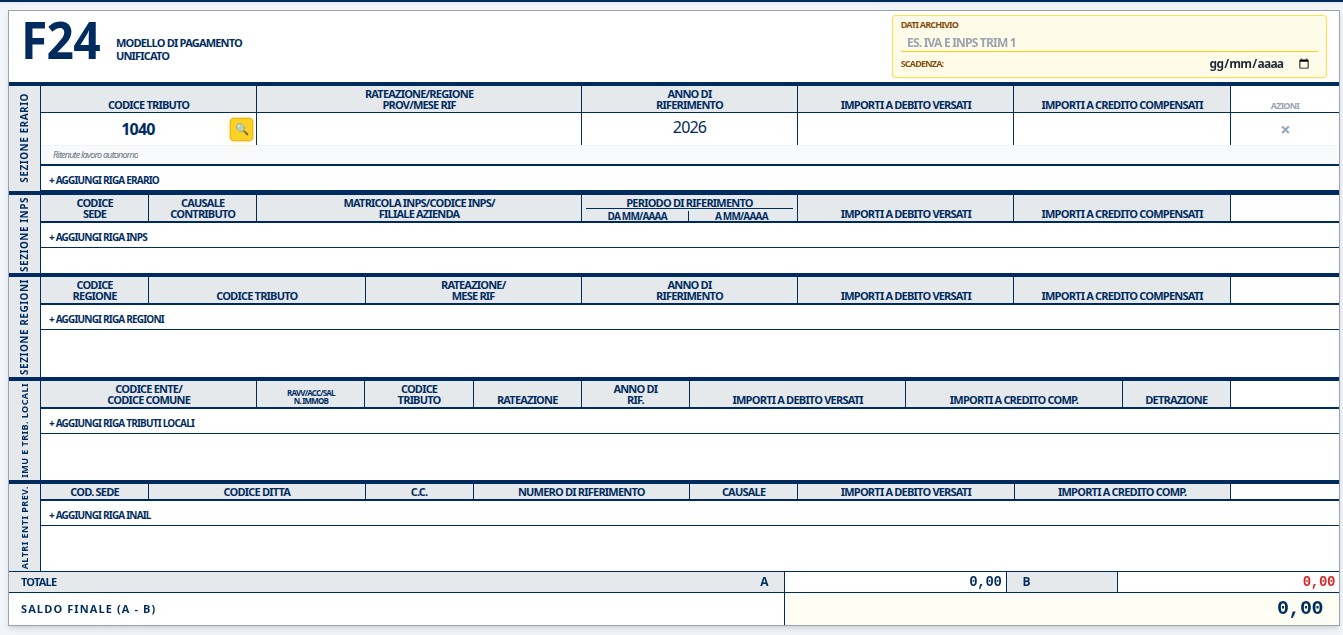The image size is (1343, 635).
Task: Click the yellow search icon beside codice tributo
Action: coord(241,129)
